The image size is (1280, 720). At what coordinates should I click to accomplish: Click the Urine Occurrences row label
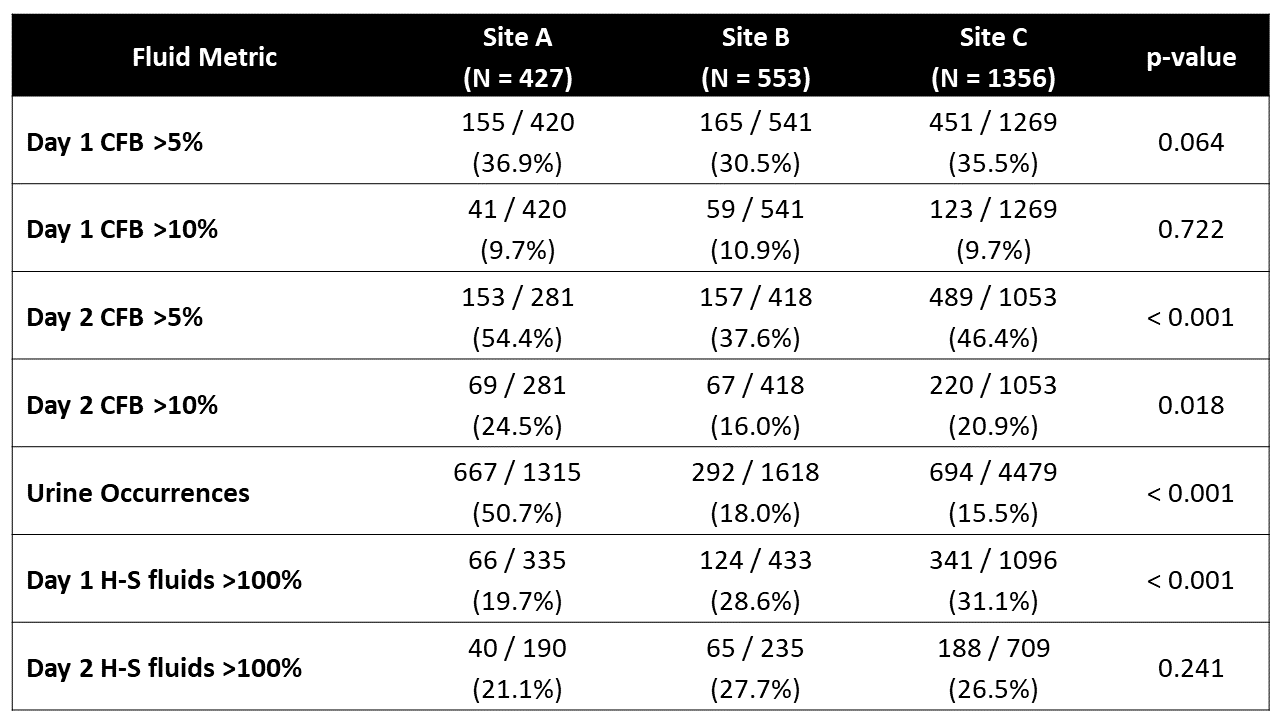click(138, 493)
